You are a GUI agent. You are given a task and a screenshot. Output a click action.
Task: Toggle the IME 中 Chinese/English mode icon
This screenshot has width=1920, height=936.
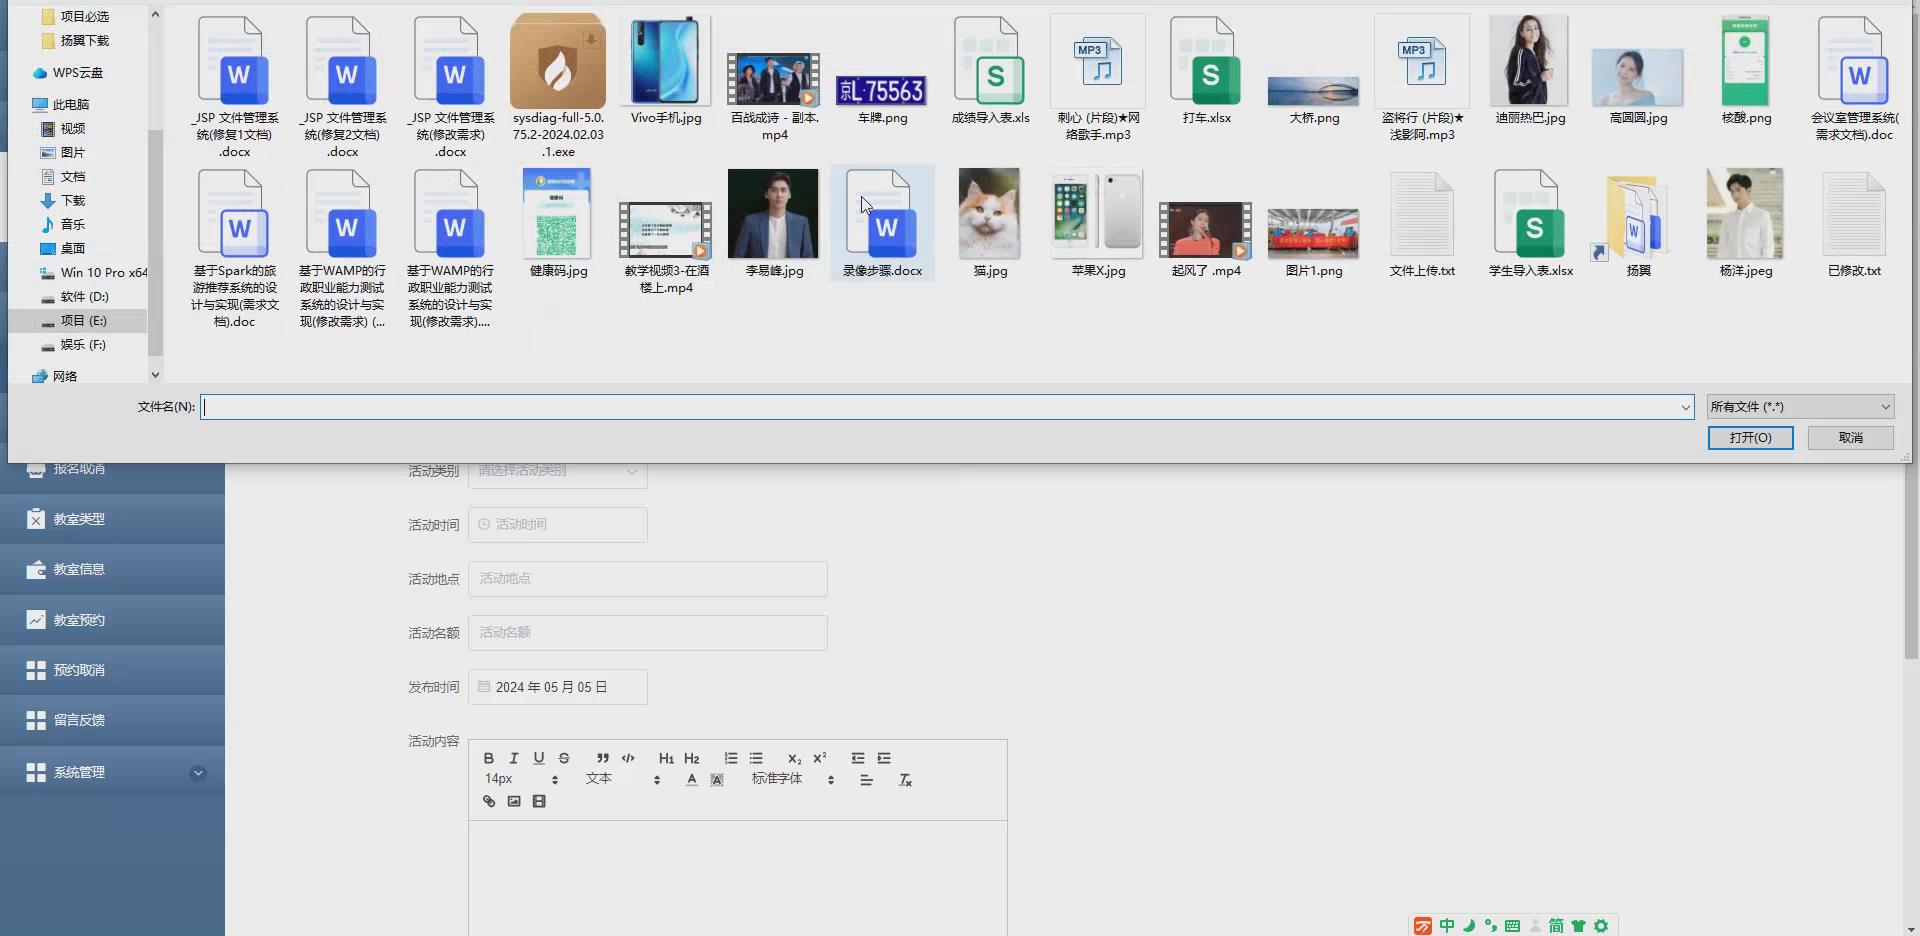(x=1446, y=926)
